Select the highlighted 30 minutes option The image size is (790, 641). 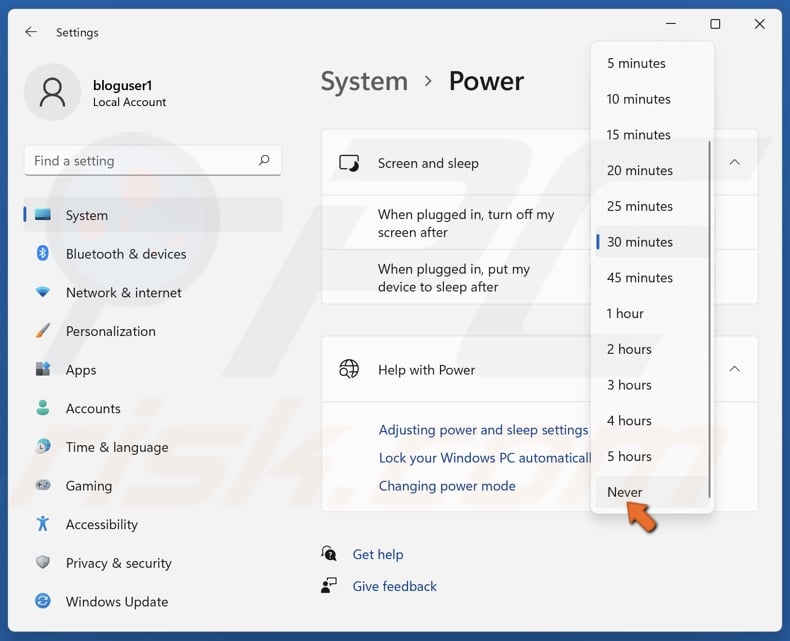coord(652,242)
